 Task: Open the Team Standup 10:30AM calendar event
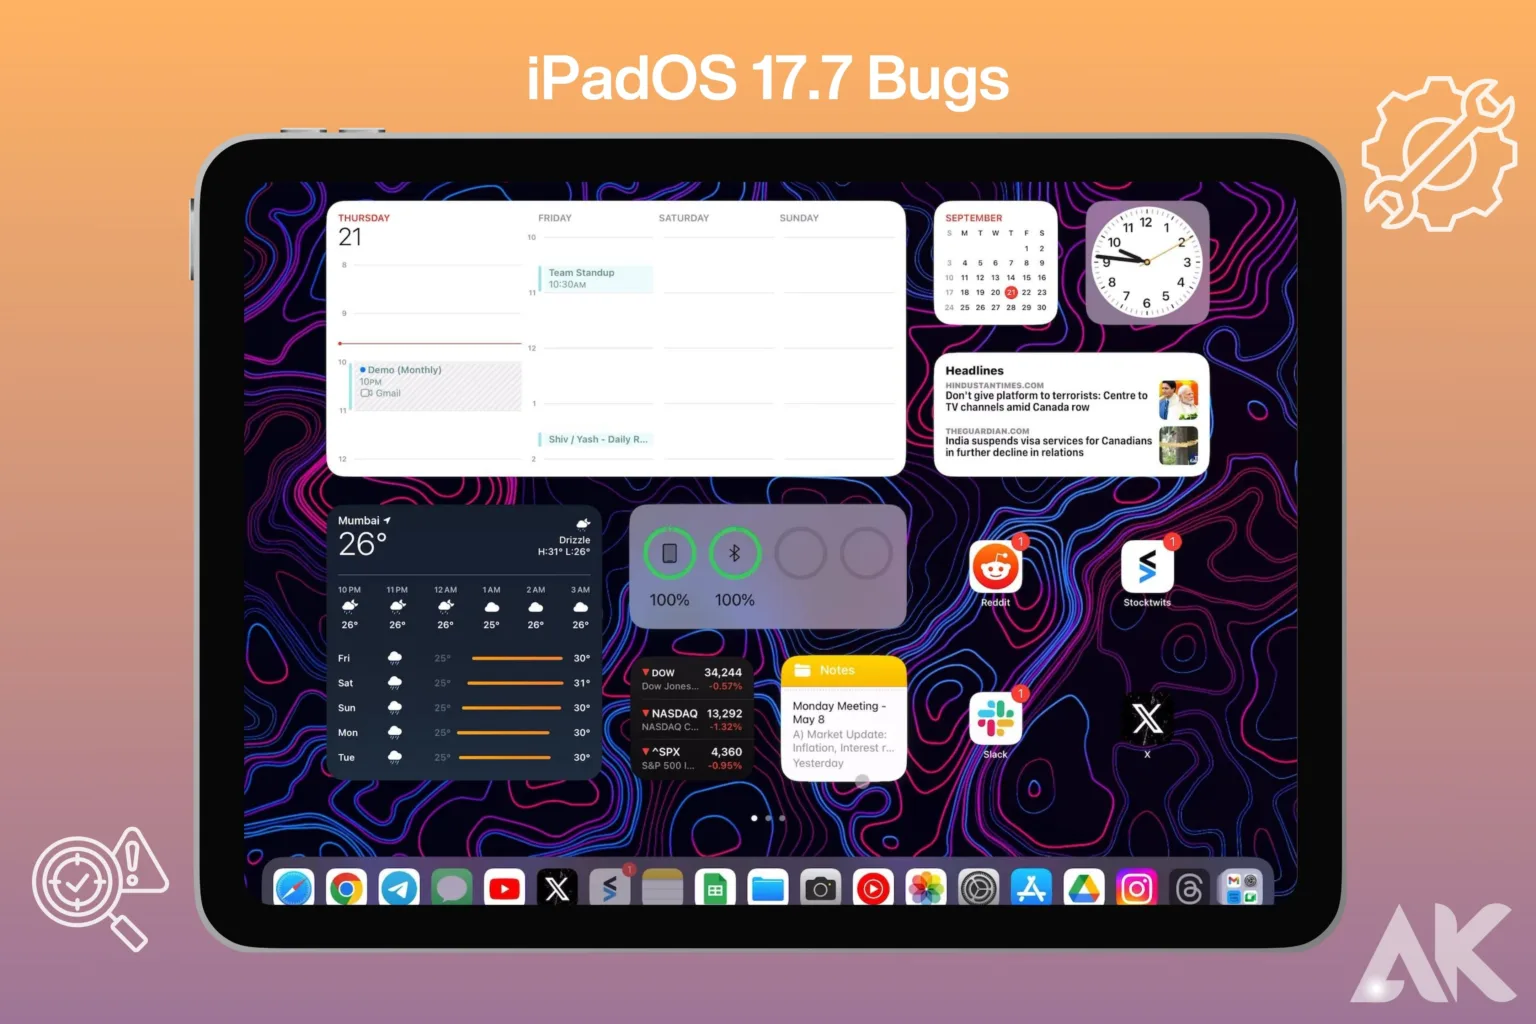(x=595, y=278)
